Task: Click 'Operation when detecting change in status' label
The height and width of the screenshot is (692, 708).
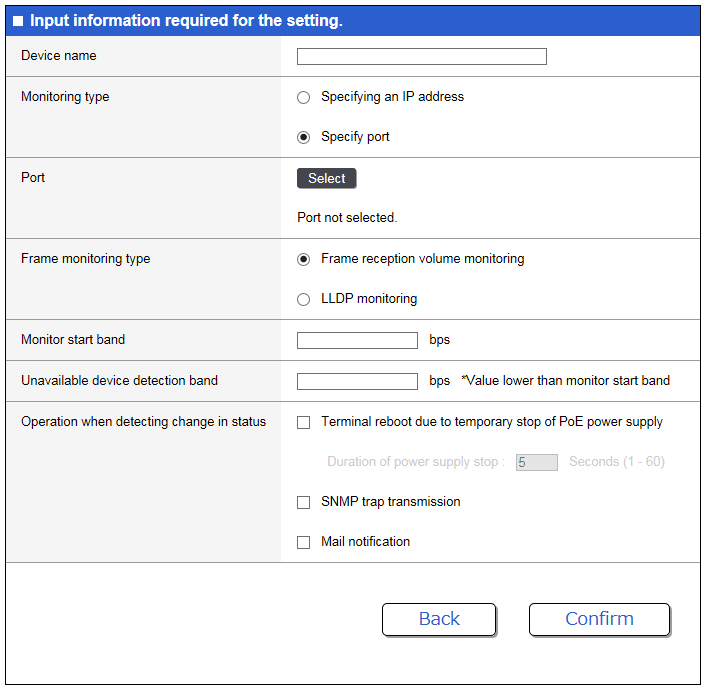Action: (x=143, y=422)
